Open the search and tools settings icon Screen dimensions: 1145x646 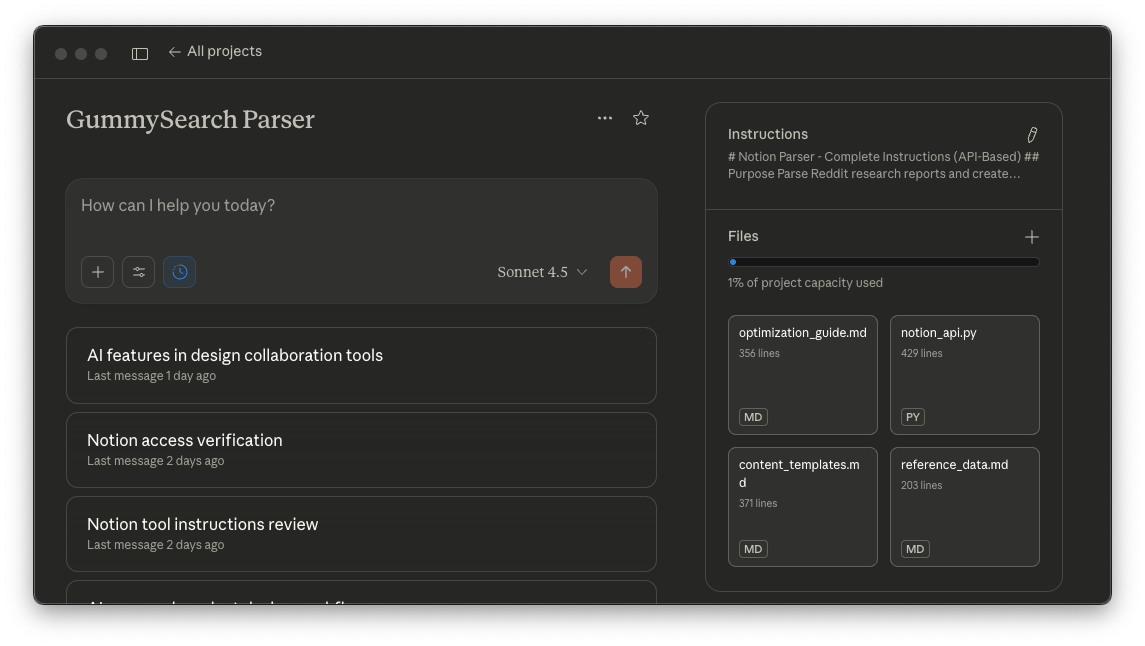pos(139,272)
